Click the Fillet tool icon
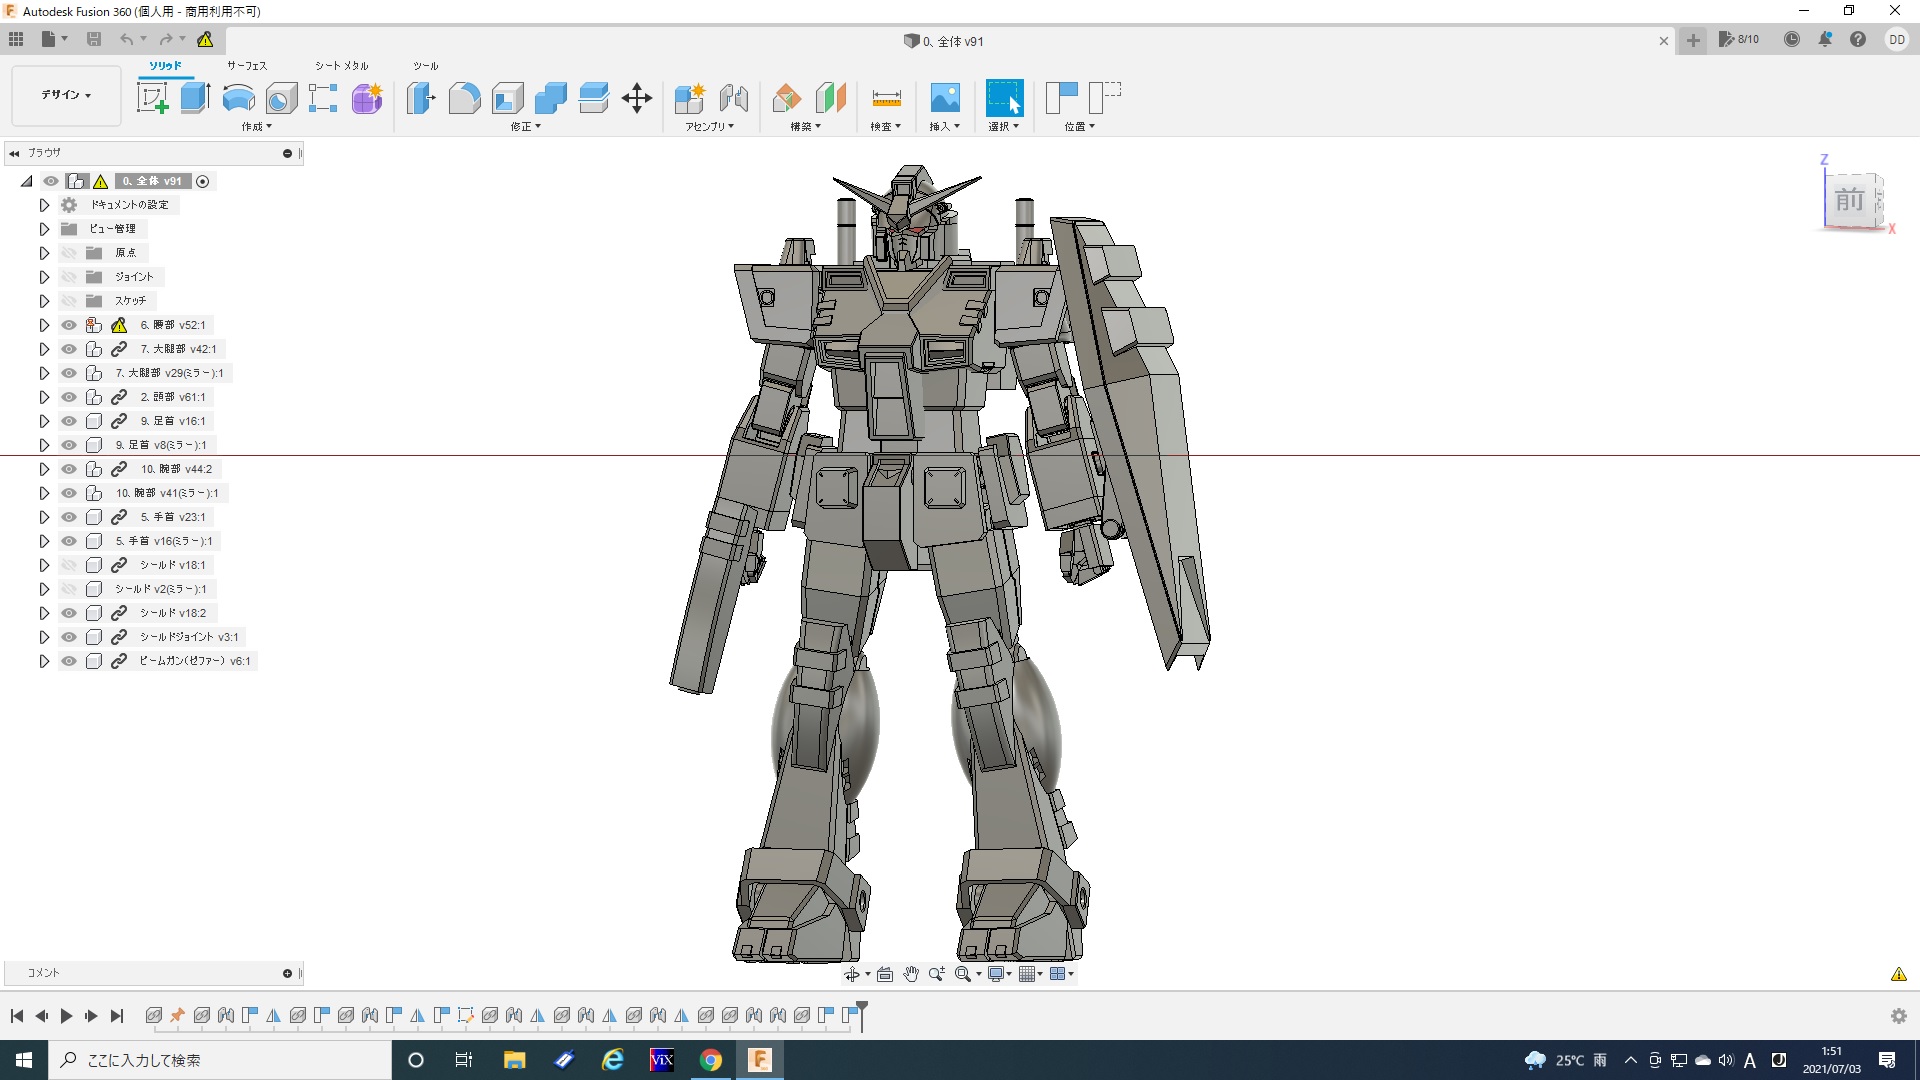1920x1080 pixels. click(x=464, y=98)
